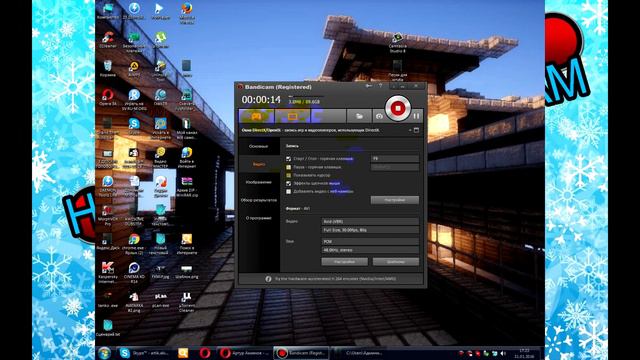The height and width of the screenshot is (360, 640).
Task: Go to the Обзор результатов tab
Action: [x=258, y=200]
